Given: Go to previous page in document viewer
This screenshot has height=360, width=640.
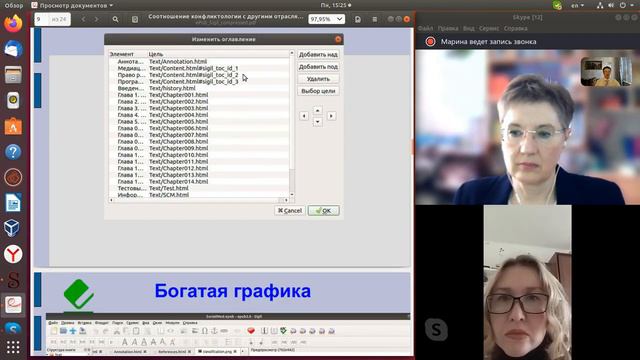Looking at the screenshot, I should [84, 19].
